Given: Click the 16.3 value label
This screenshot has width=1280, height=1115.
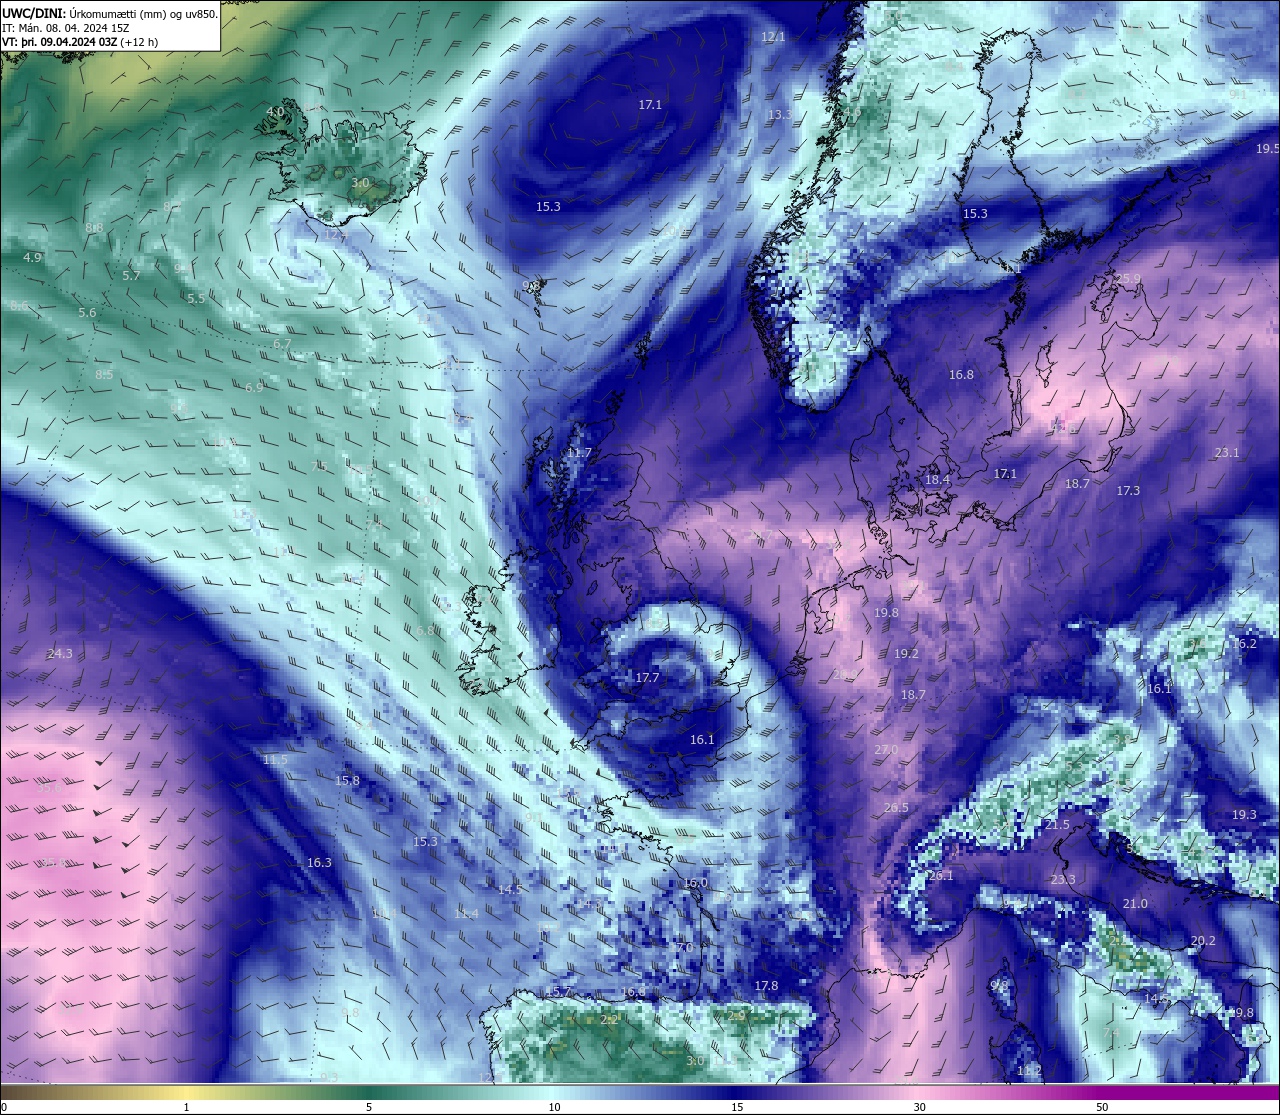Looking at the screenshot, I should [319, 862].
